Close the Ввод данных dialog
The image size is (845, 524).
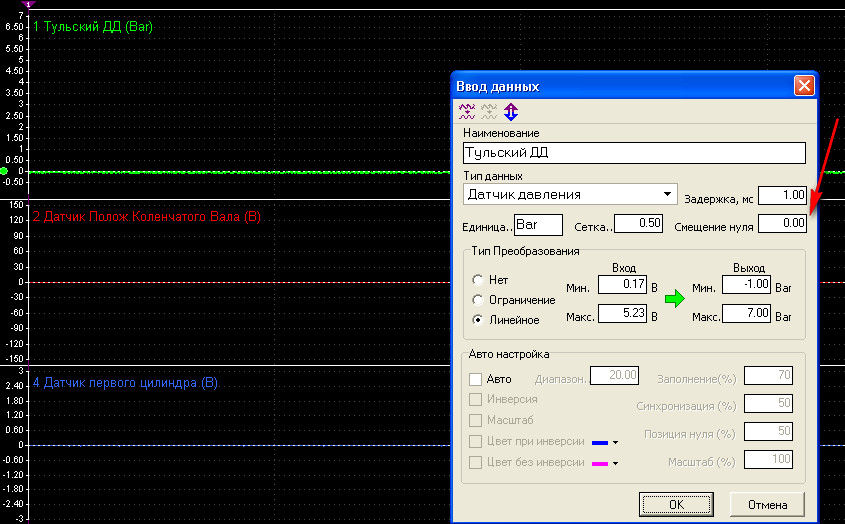tap(804, 86)
